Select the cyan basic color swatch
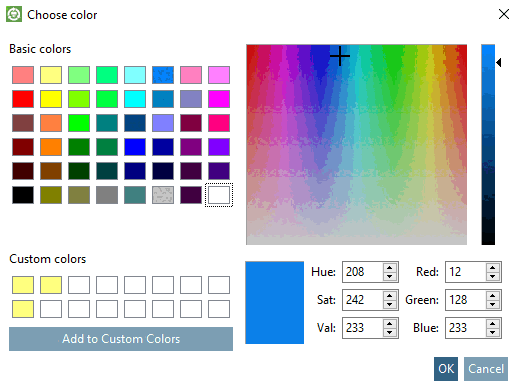The width and height of the screenshot is (517, 391). click(135, 99)
